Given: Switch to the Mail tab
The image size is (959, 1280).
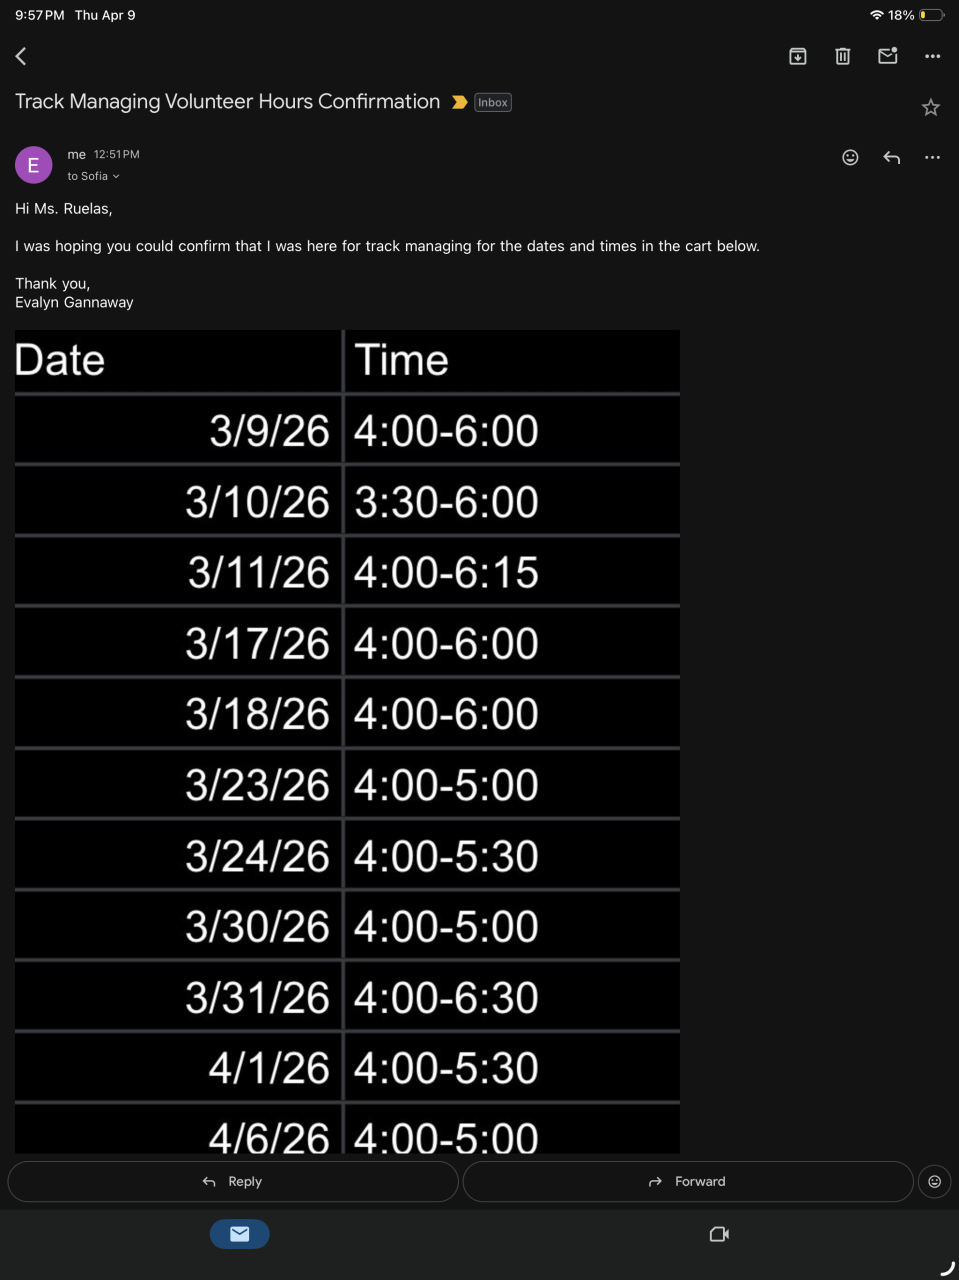Looking at the screenshot, I should [239, 1234].
